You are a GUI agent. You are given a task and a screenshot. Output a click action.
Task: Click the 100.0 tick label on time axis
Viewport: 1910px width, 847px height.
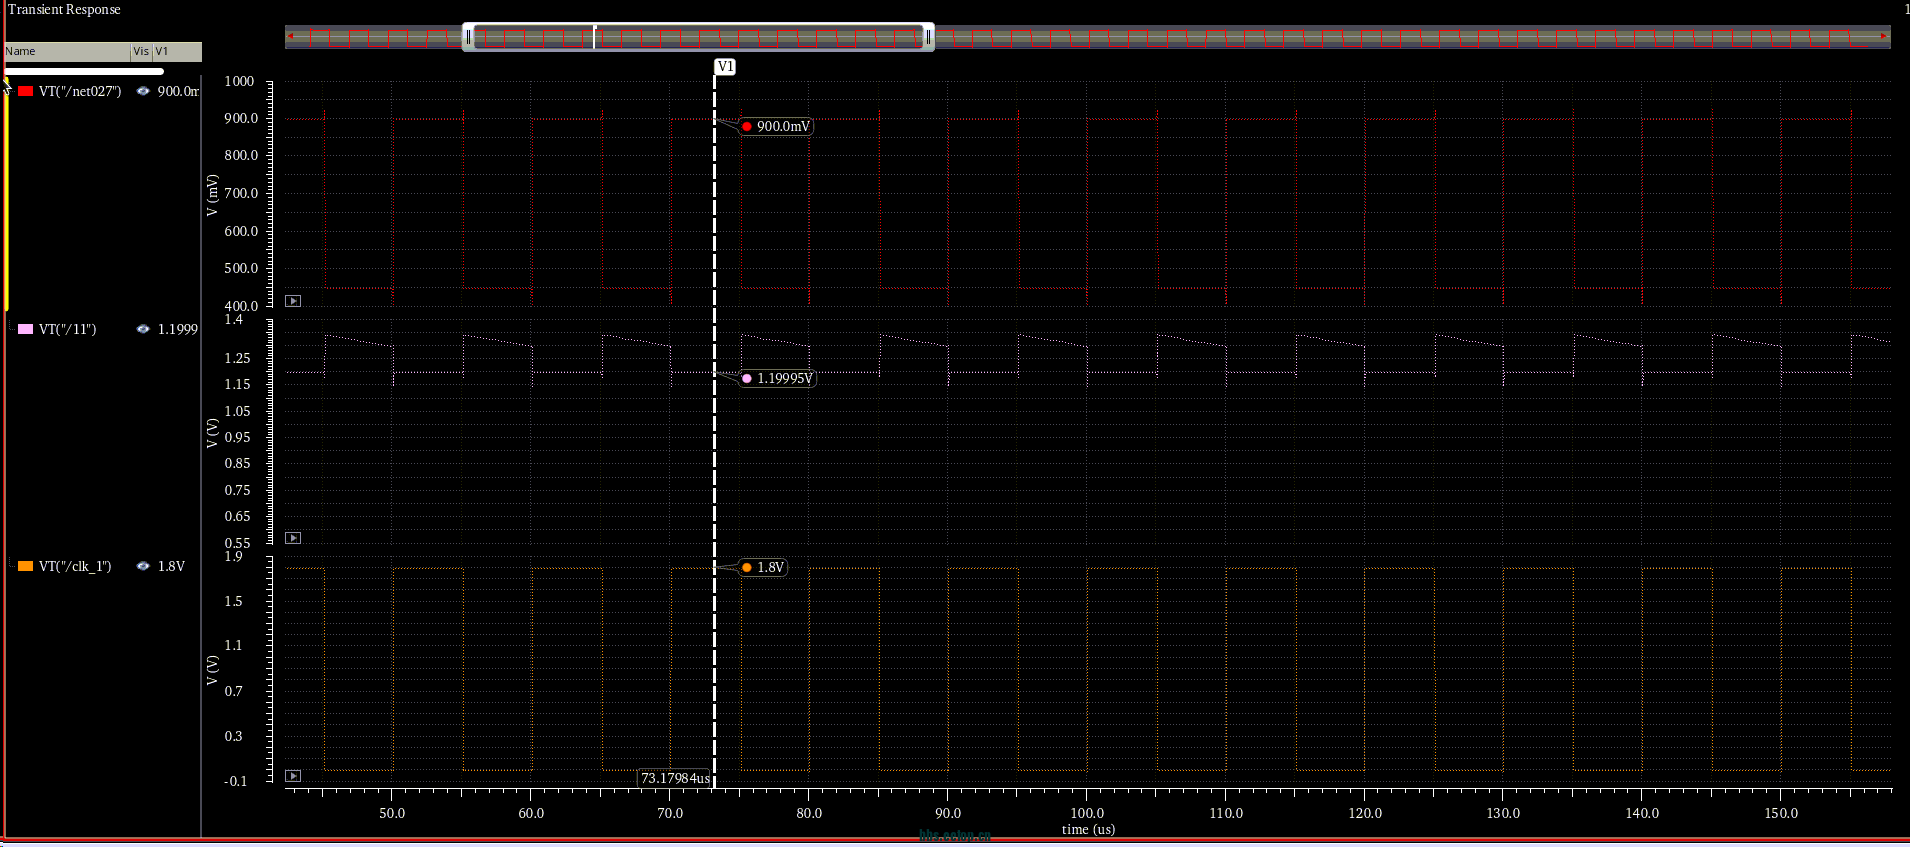point(1087,813)
